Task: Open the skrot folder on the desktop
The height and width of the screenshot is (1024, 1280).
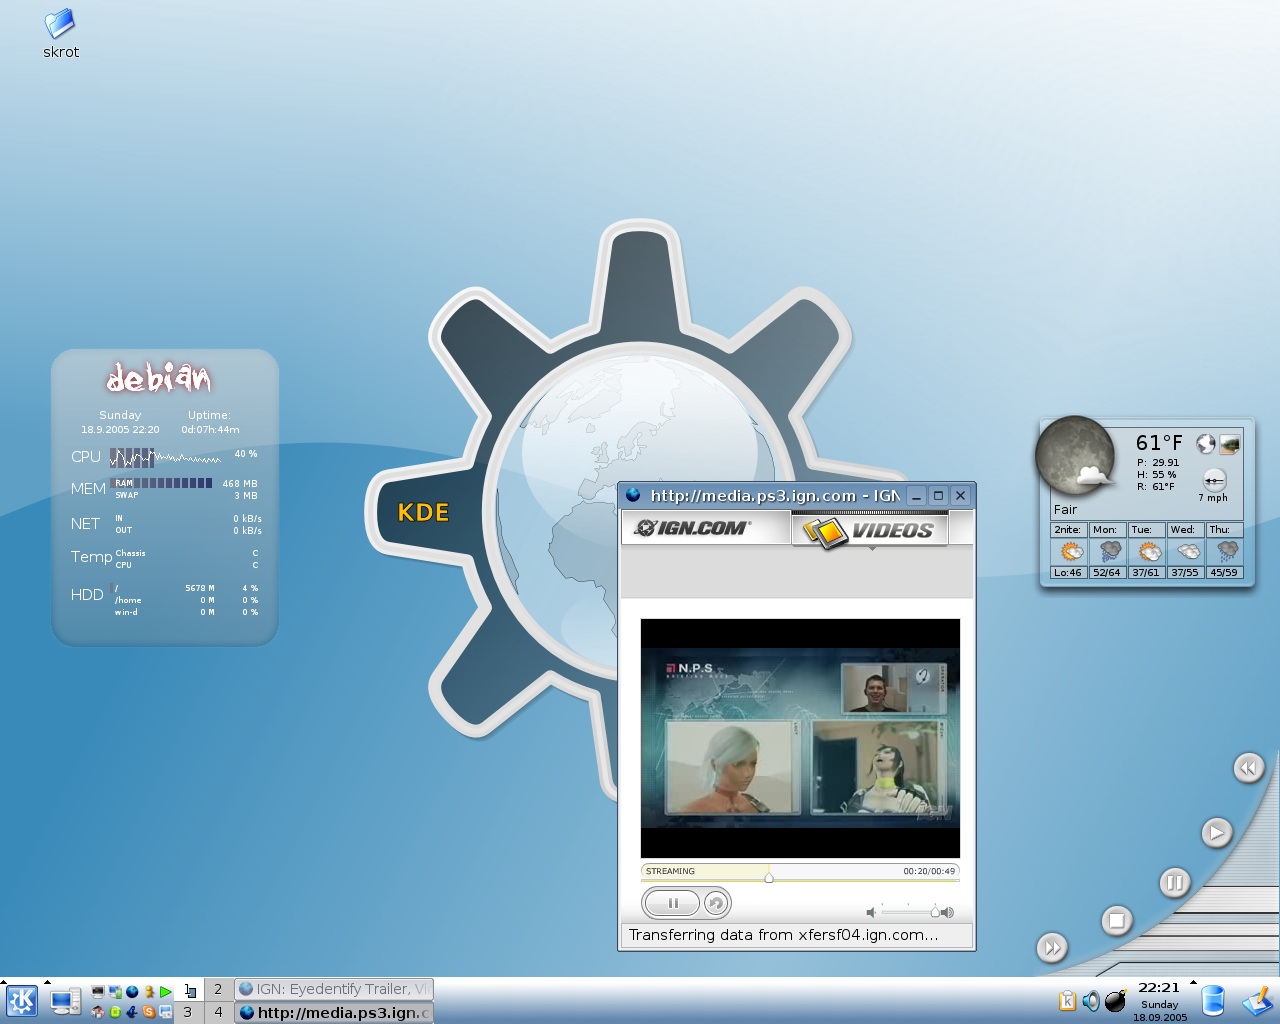Action: click(60, 34)
